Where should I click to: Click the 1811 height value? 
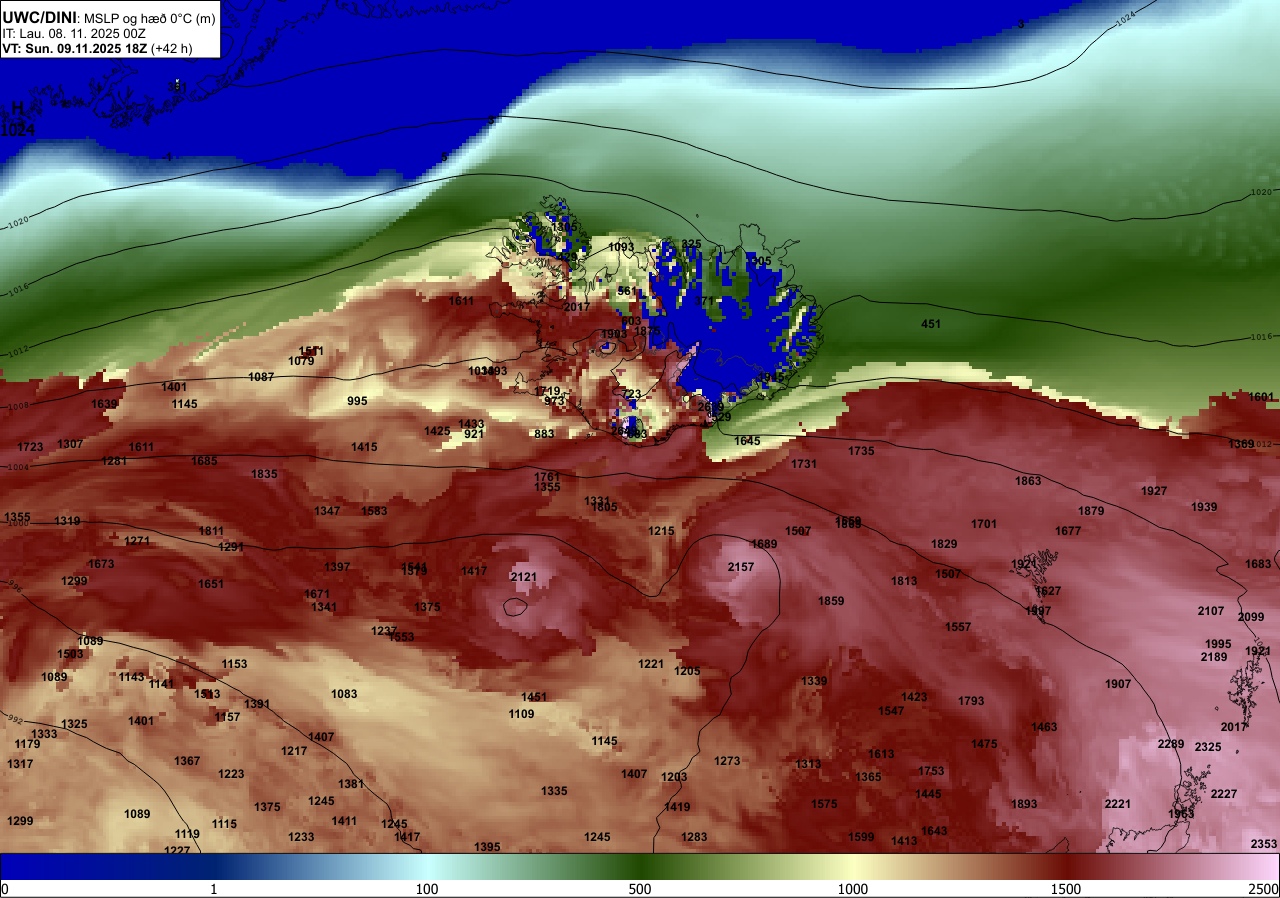point(211,531)
